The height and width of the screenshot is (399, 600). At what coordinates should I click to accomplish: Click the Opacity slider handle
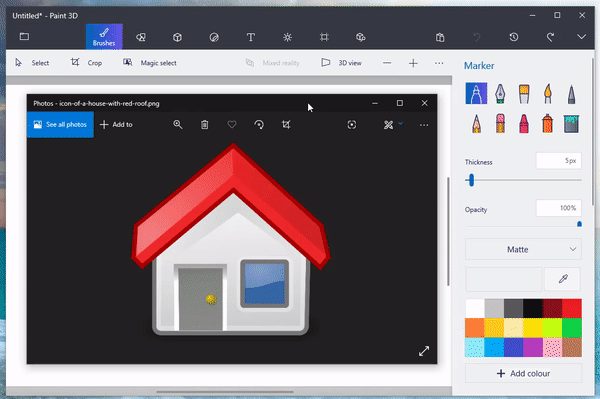[x=579, y=224]
